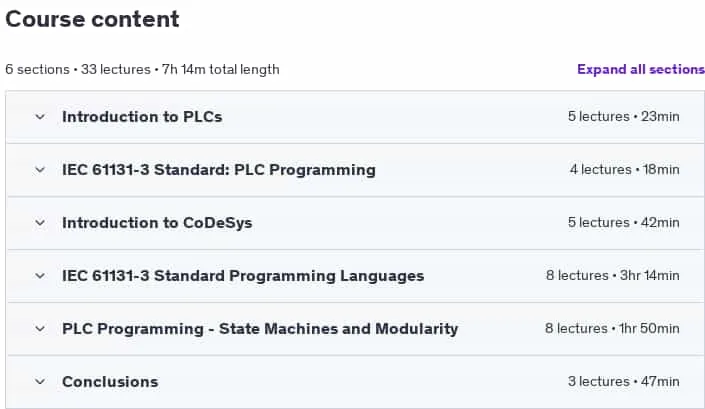The image size is (705, 409).
Task: Click the Course content heading
Action: pos(92,19)
